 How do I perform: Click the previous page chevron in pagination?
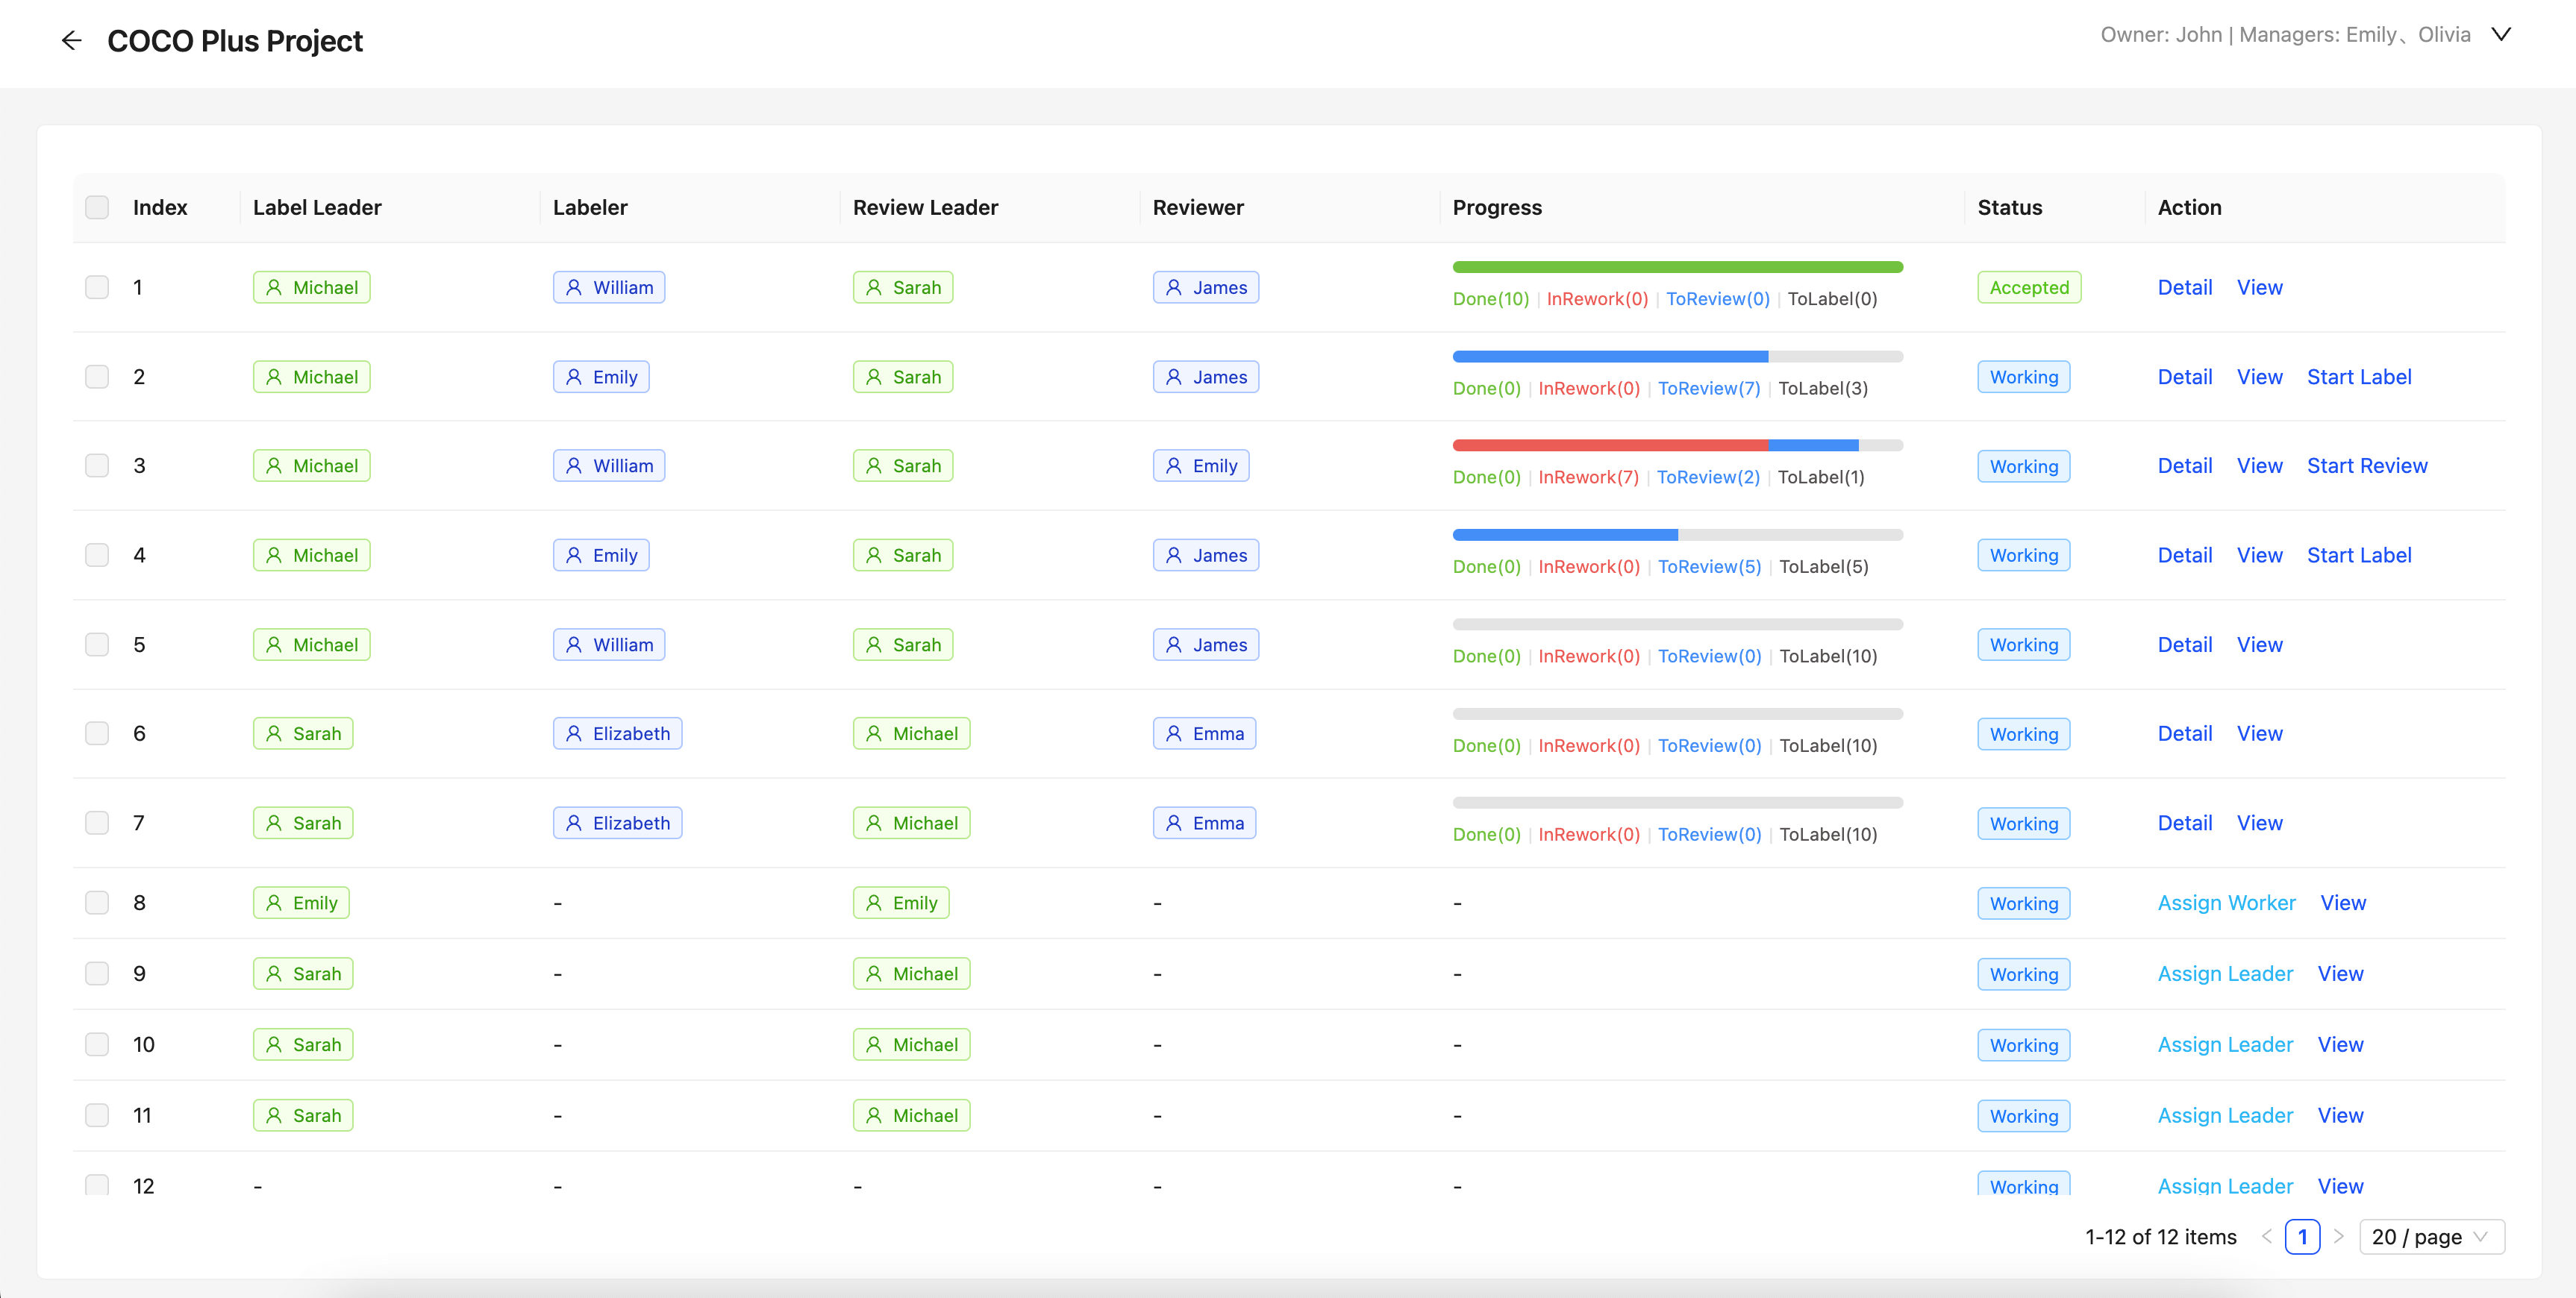click(2267, 1237)
